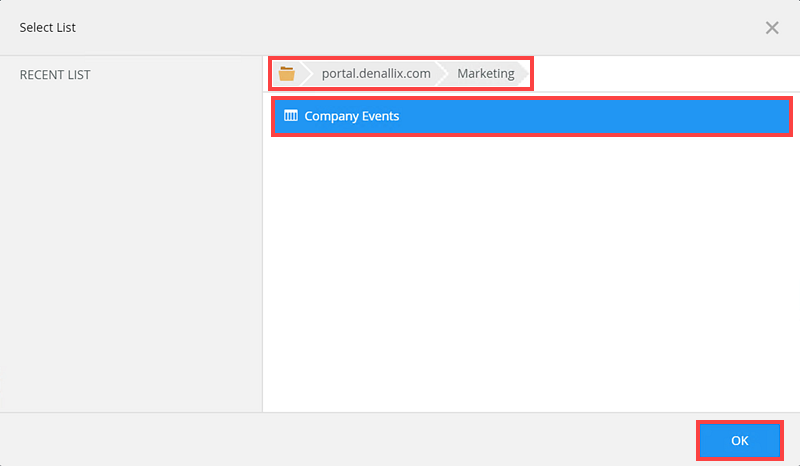This screenshot has width=800, height=466.
Task: Confirm selection with the OK button
Action: click(740, 440)
